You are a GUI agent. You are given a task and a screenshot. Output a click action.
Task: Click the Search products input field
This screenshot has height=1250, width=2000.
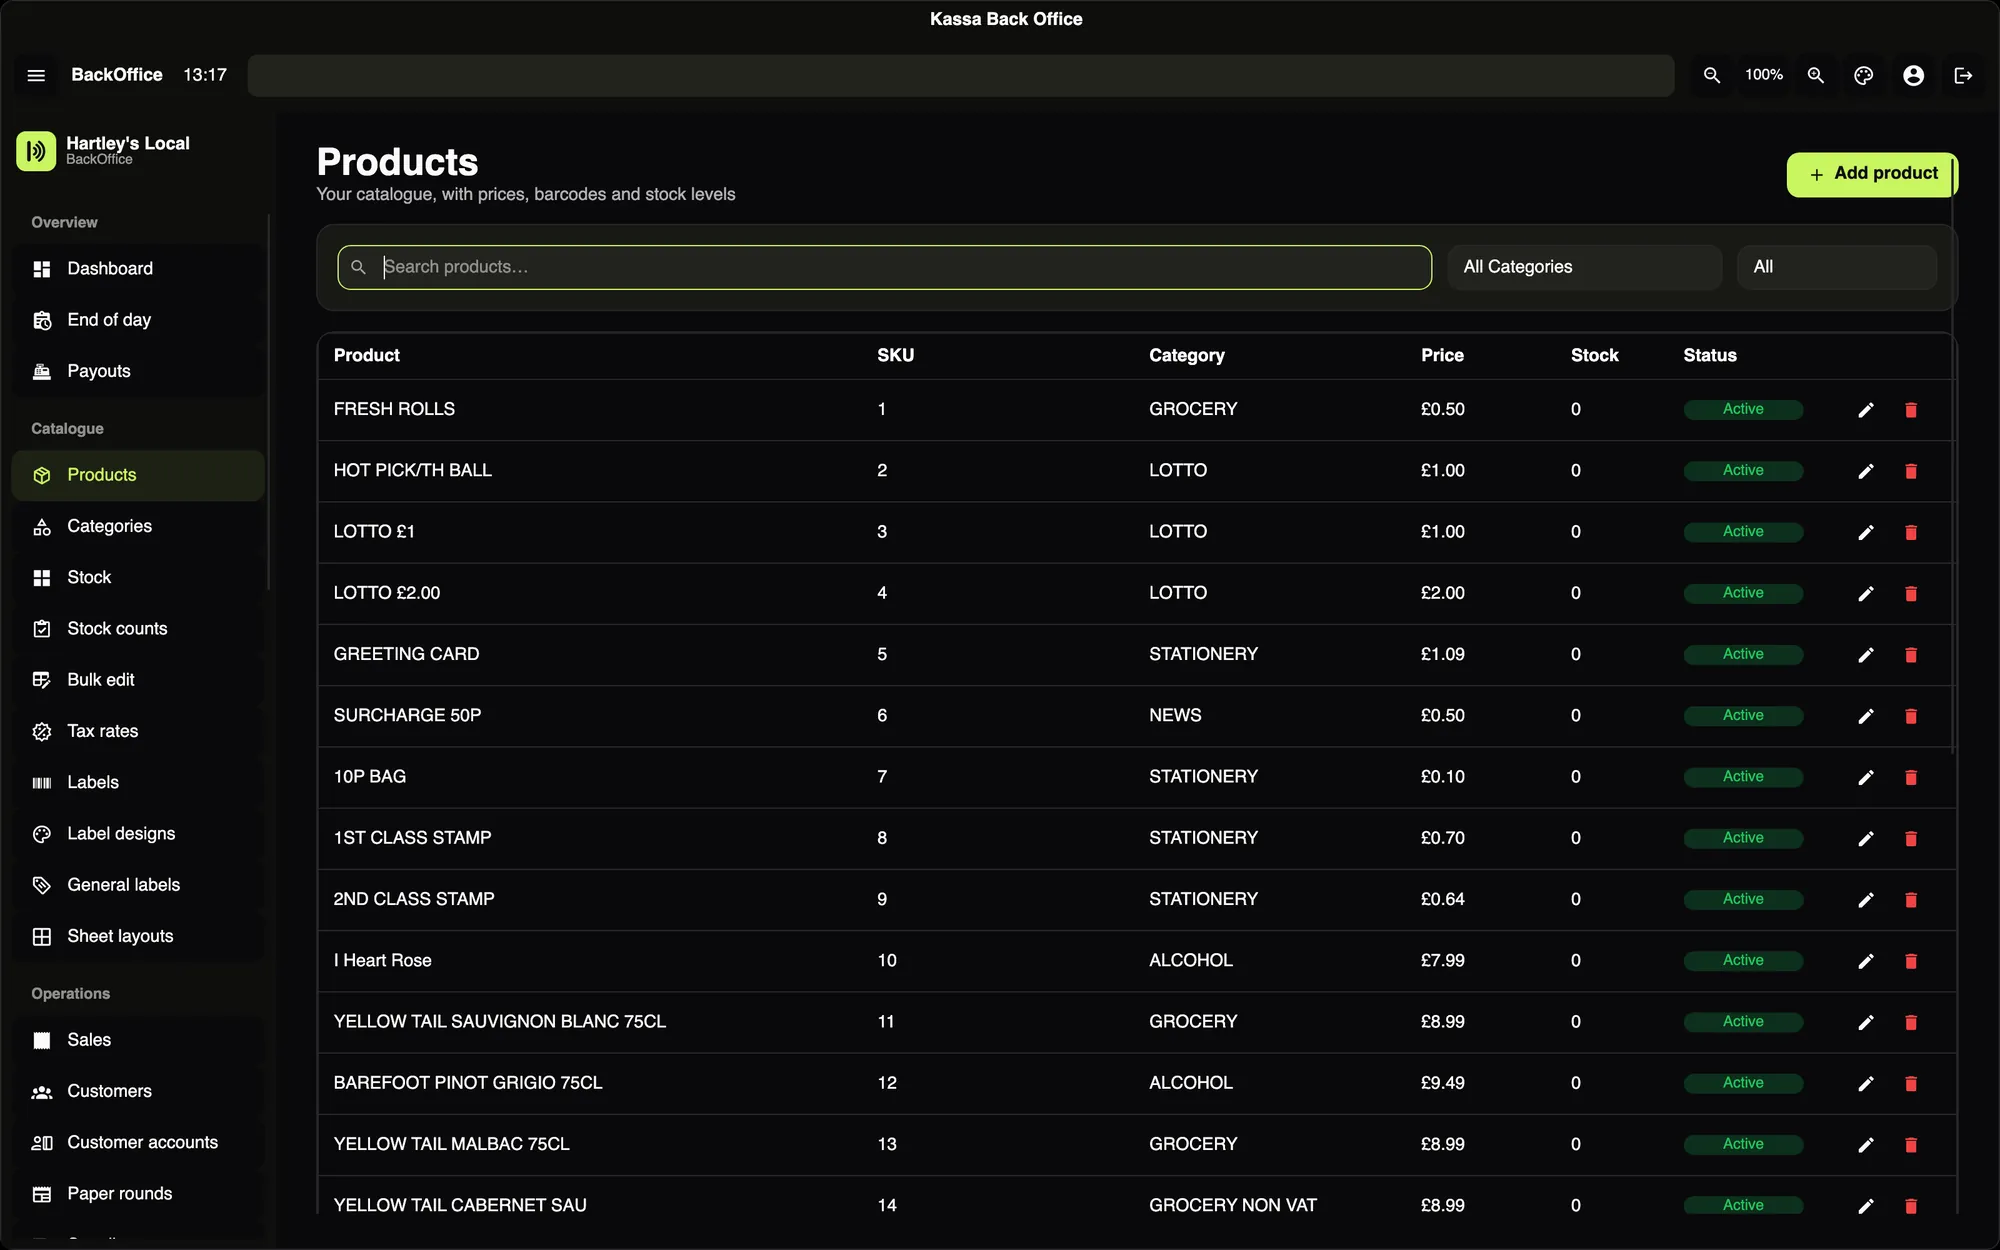884,267
